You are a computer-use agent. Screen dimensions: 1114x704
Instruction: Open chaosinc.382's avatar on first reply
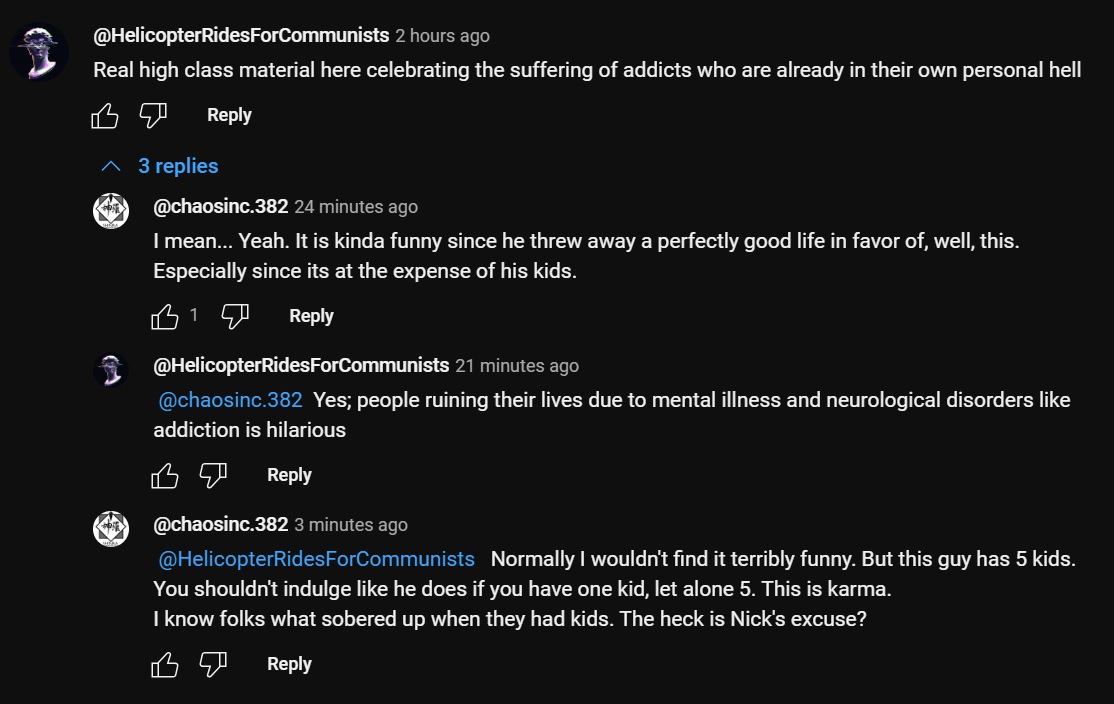click(x=111, y=211)
